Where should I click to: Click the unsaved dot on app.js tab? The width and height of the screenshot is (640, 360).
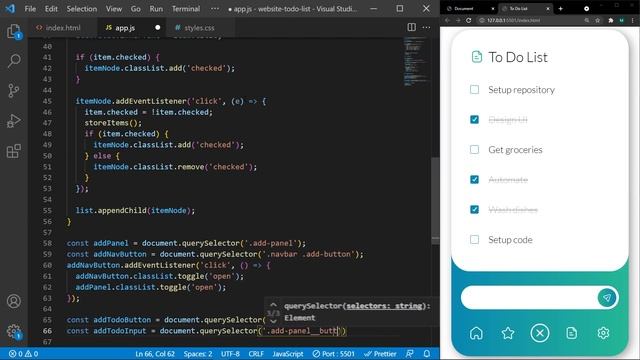click(158, 27)
